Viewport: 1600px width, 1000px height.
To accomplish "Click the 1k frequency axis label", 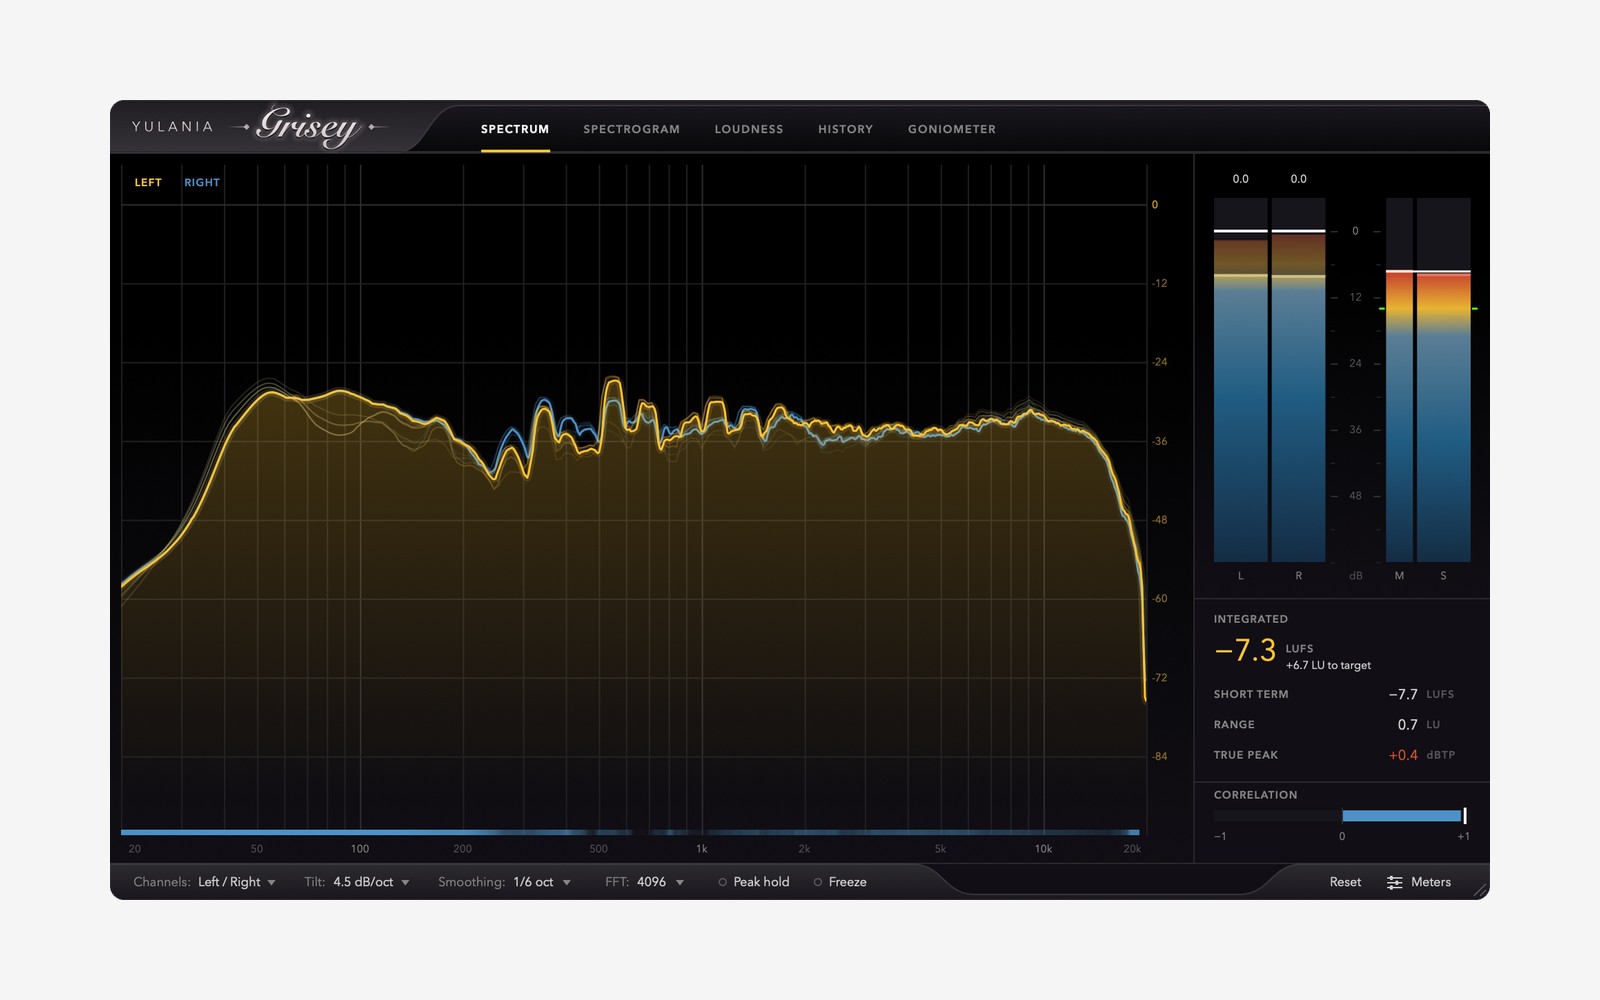I will (702, 849).
